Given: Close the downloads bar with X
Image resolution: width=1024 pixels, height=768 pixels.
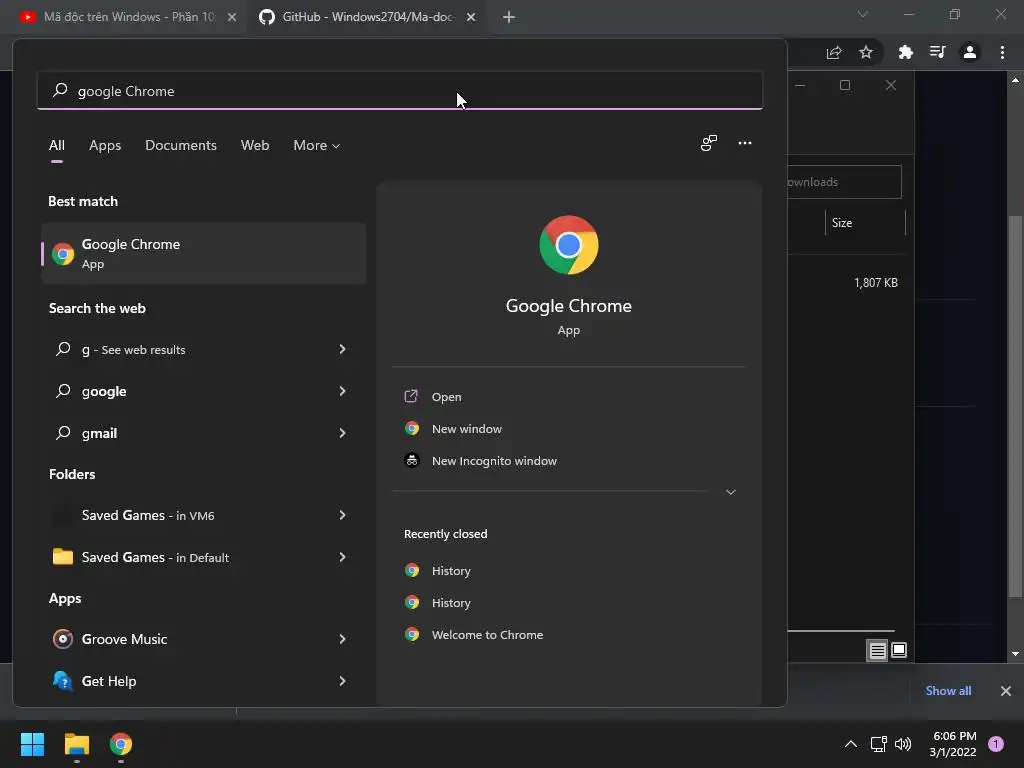Looking at the screenshot, I should pyautogui.click(x=1005, y=690).
